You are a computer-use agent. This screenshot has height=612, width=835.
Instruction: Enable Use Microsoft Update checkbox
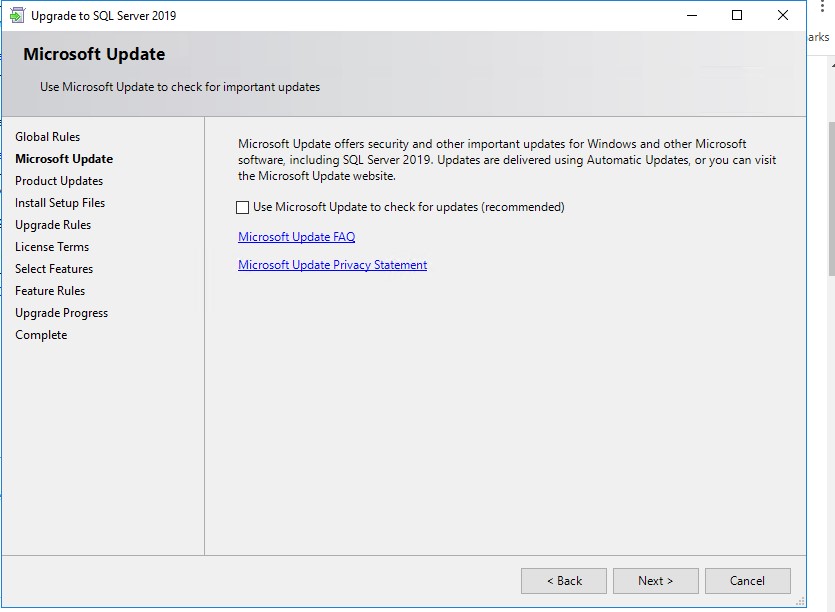242,207
